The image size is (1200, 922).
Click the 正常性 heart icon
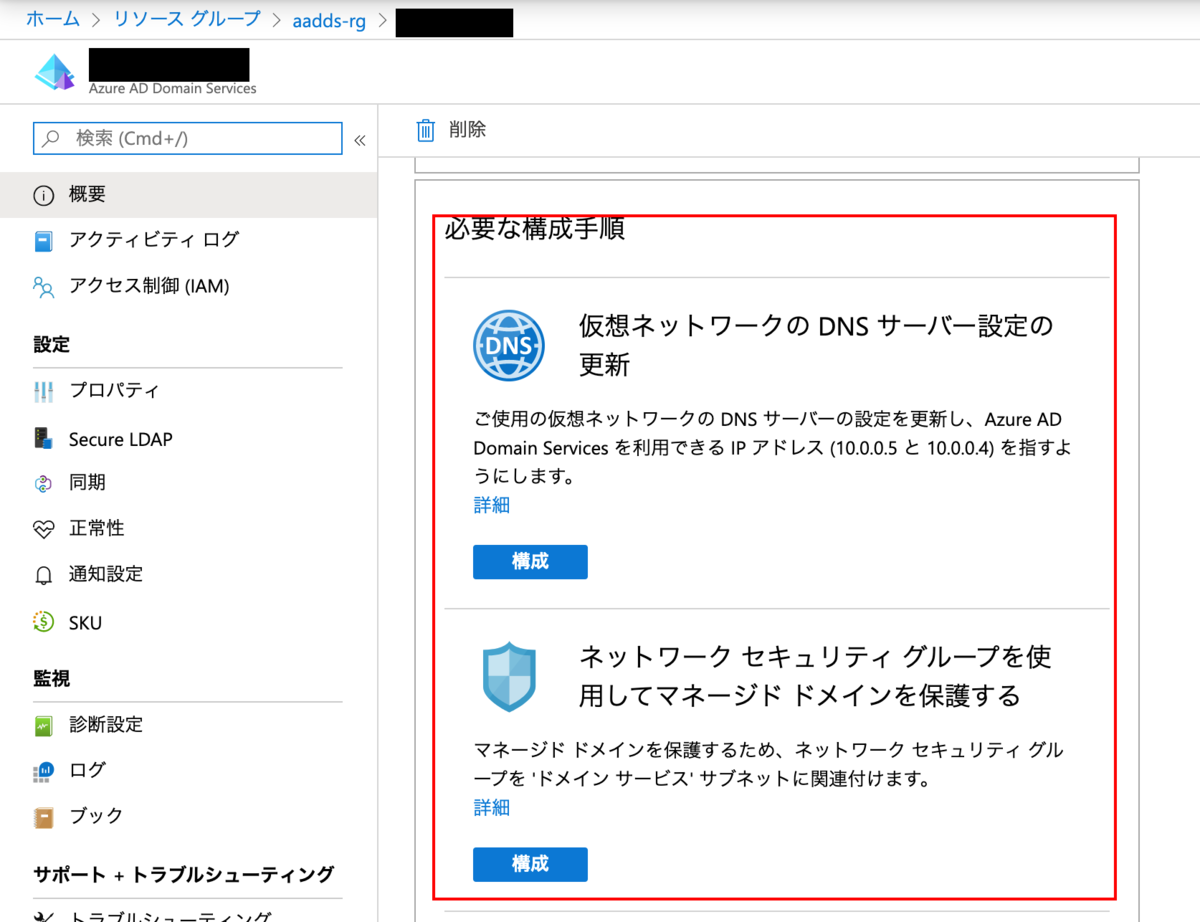(x=43, y=529)
